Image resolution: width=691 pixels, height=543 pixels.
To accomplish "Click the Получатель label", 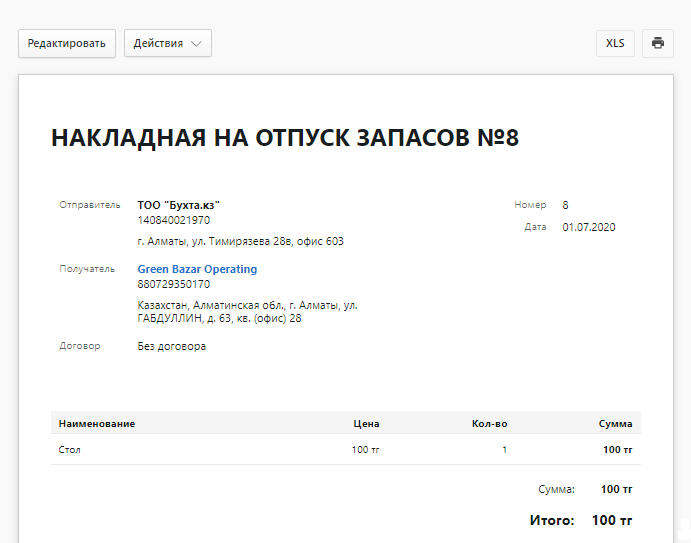I will [87, 269].
